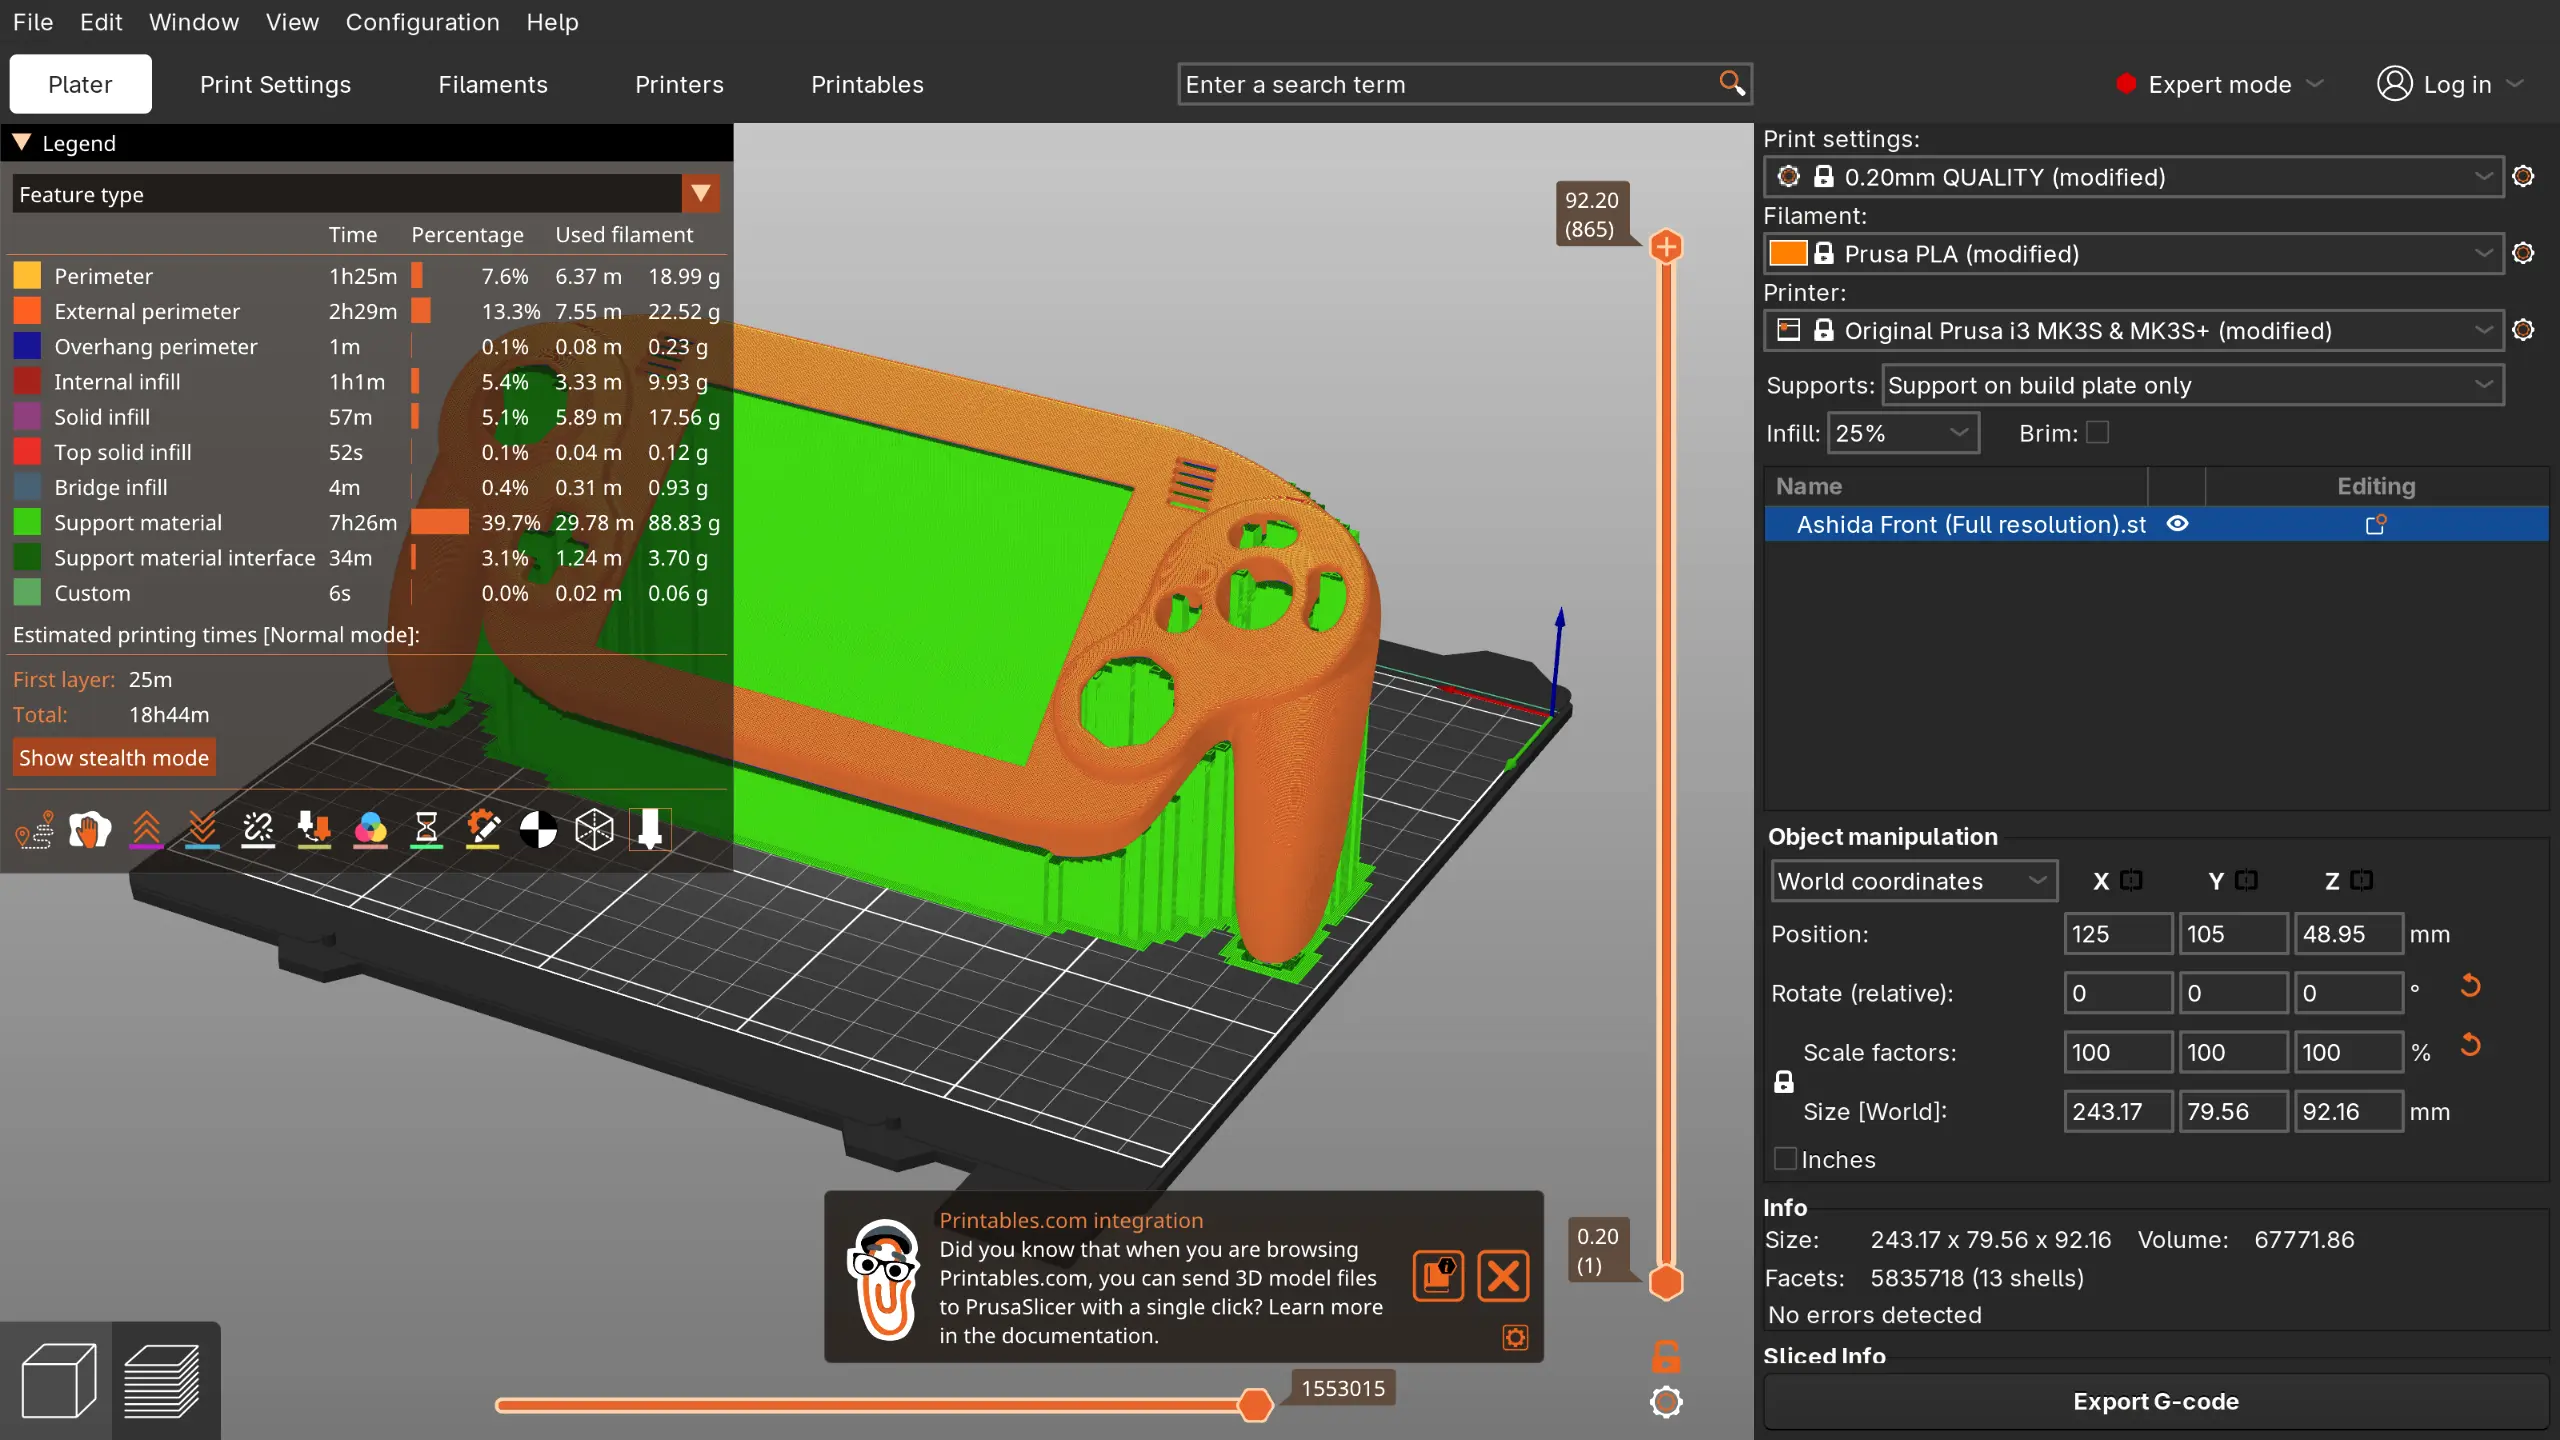This screenshot has height=1440, width=2560.
Task: Toggle the Wipe moves hand icon
Action: [90, 830]
